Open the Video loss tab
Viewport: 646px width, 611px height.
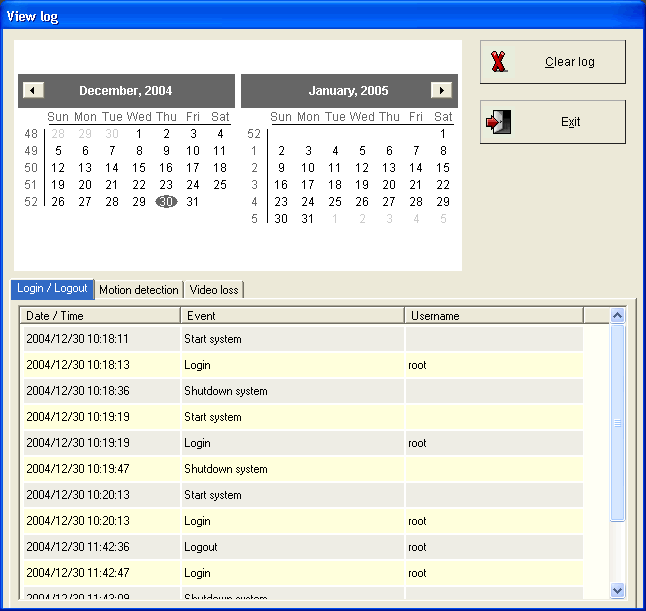tap(214, 290)
